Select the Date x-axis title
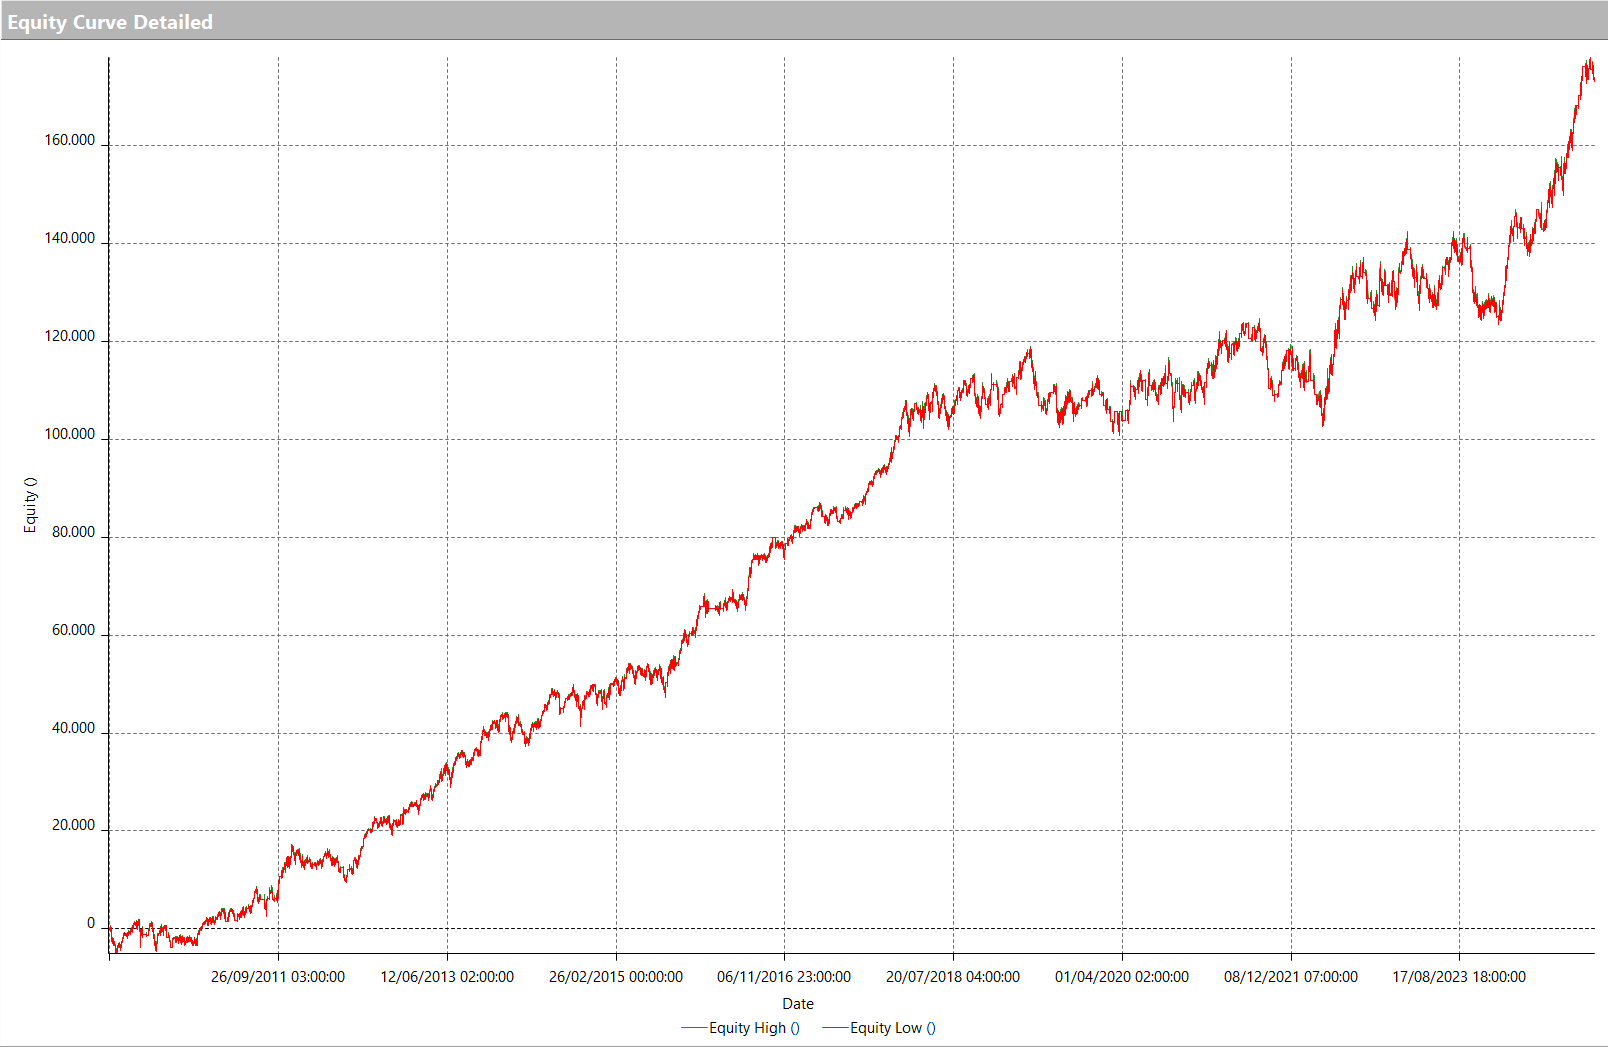 coord(797,1004)
